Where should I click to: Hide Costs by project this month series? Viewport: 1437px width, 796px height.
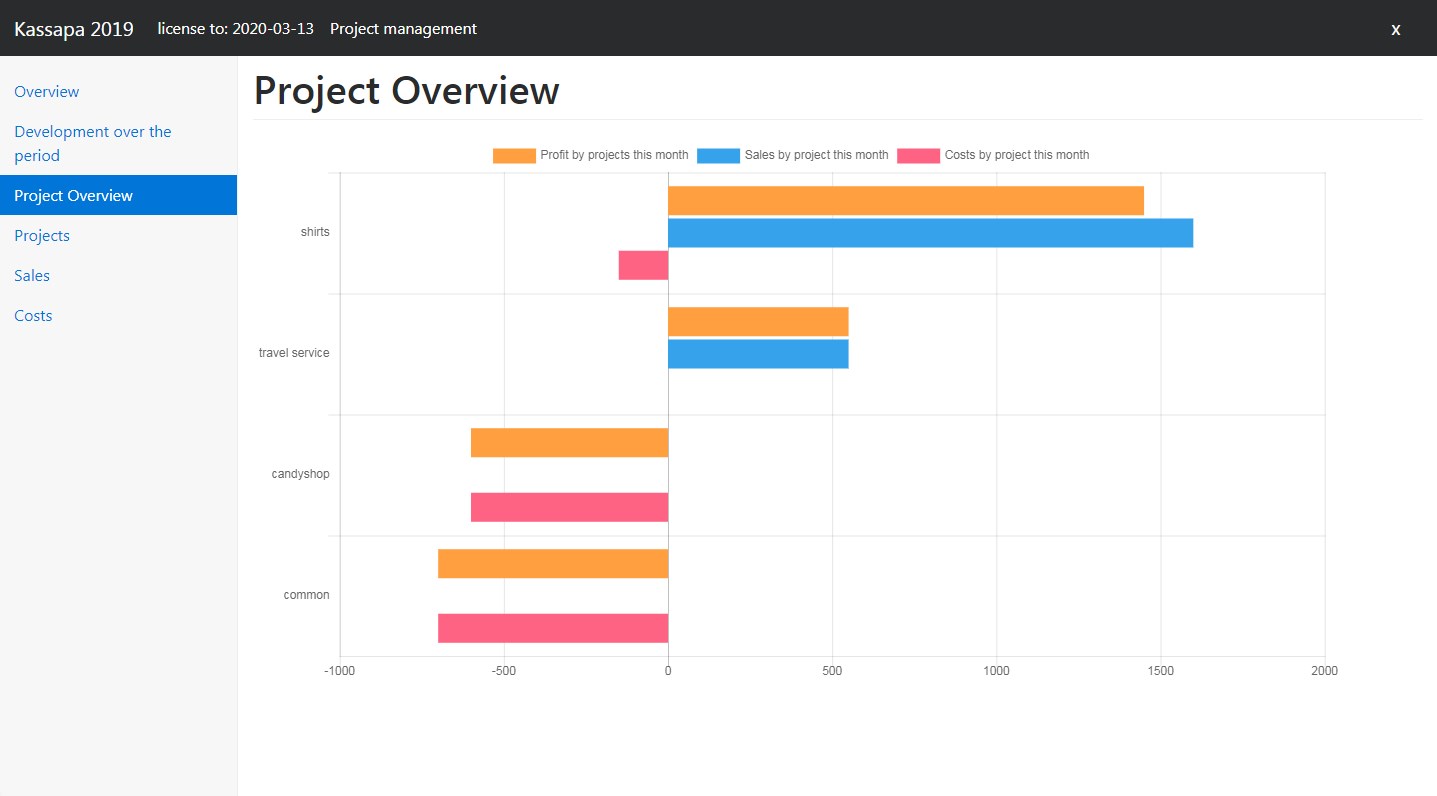click(1016, 155)
